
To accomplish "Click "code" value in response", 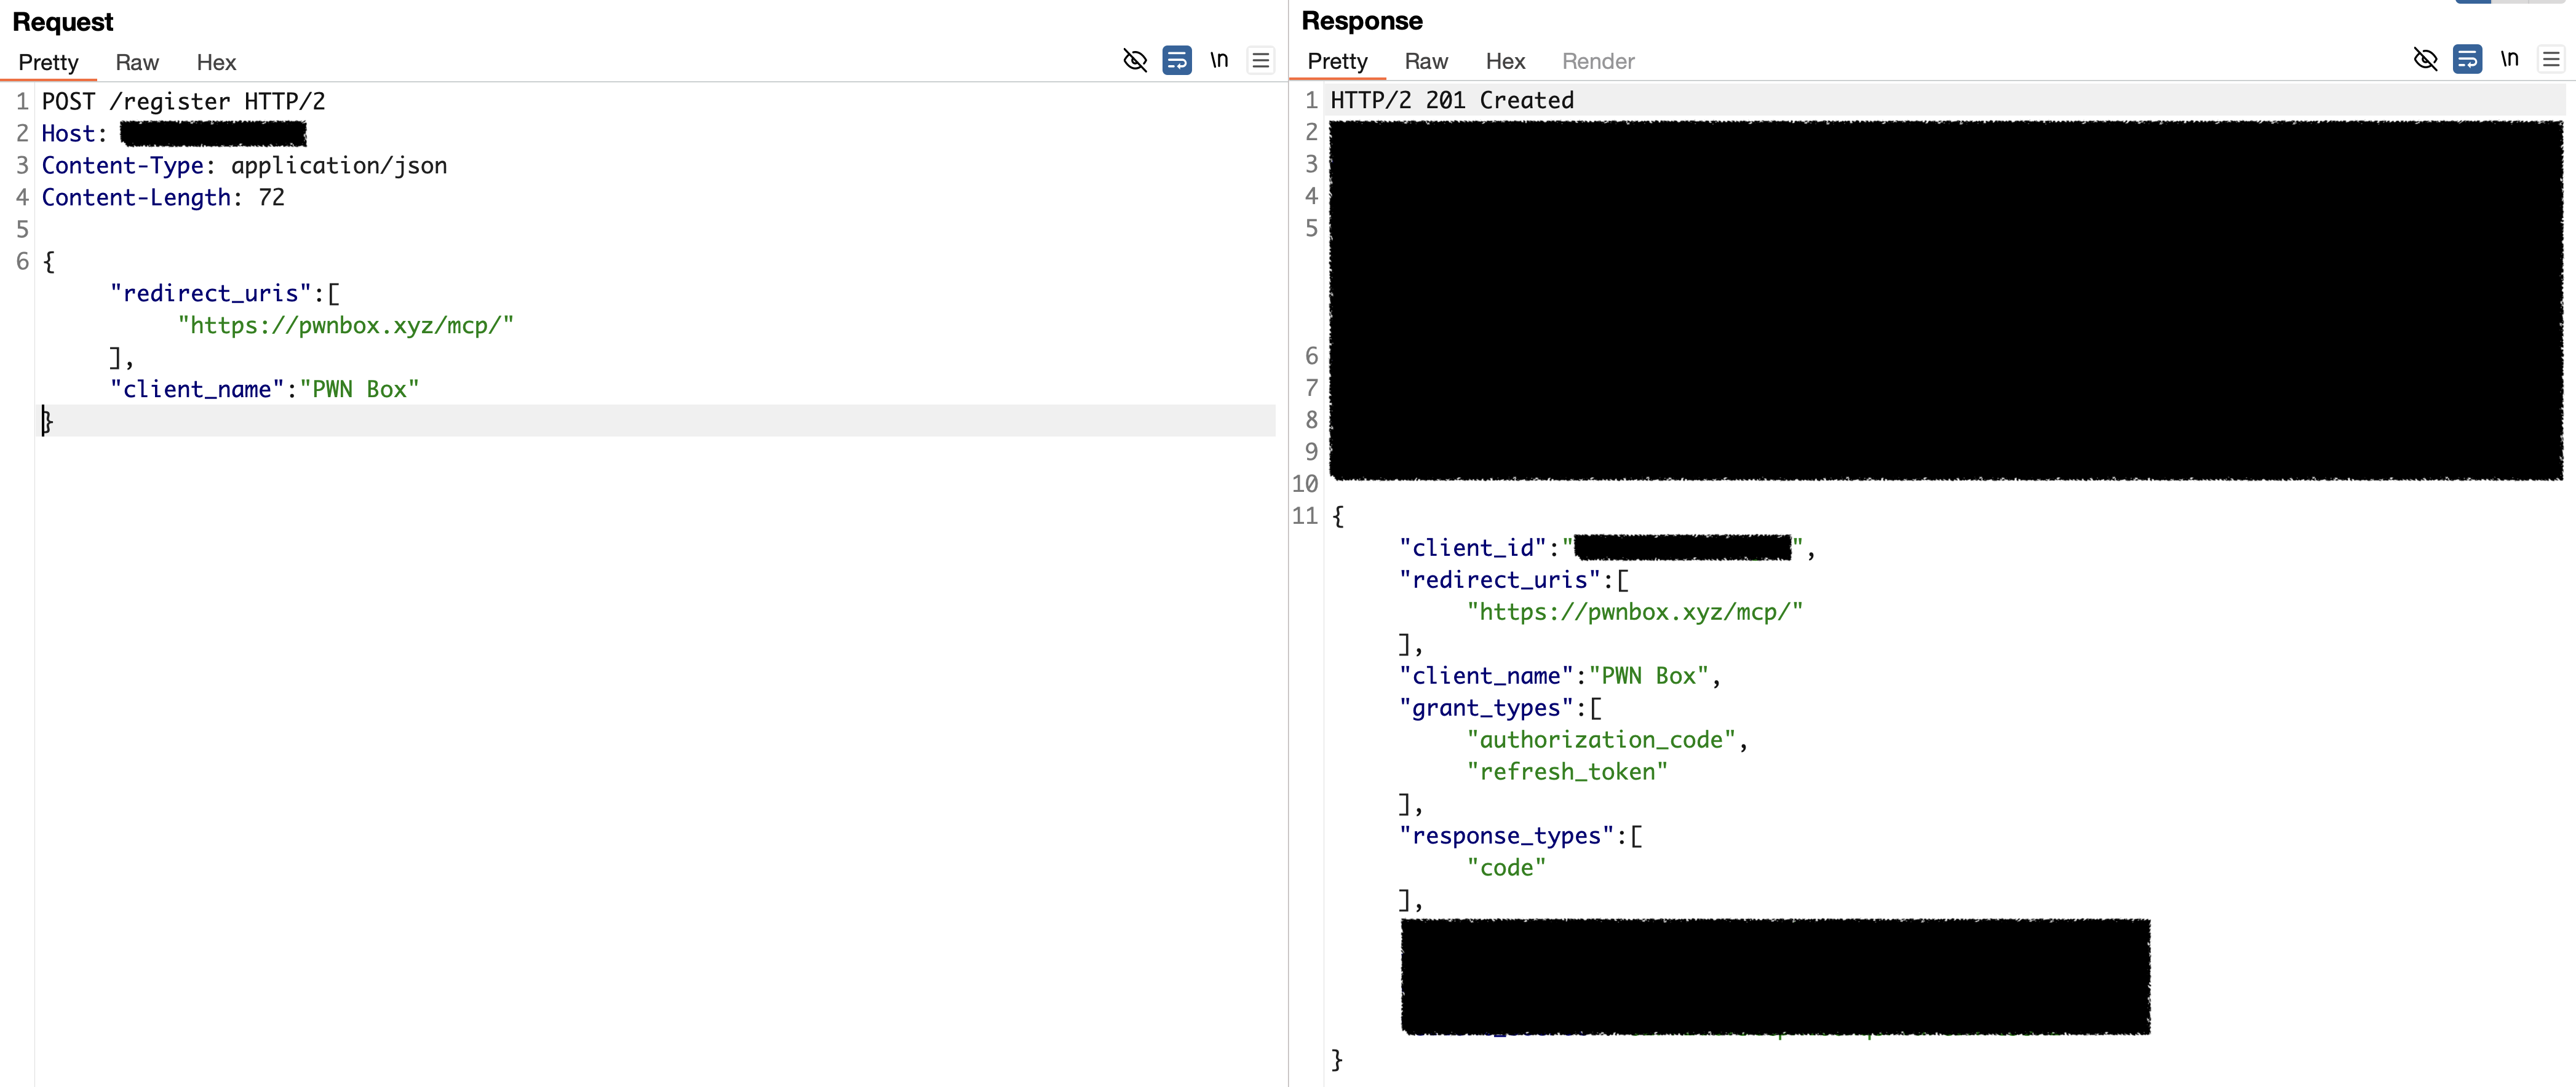I will coord(1506,868).
